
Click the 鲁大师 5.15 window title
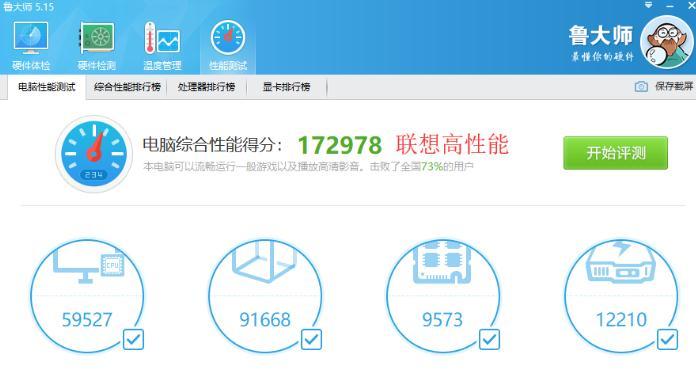[28, 7]
